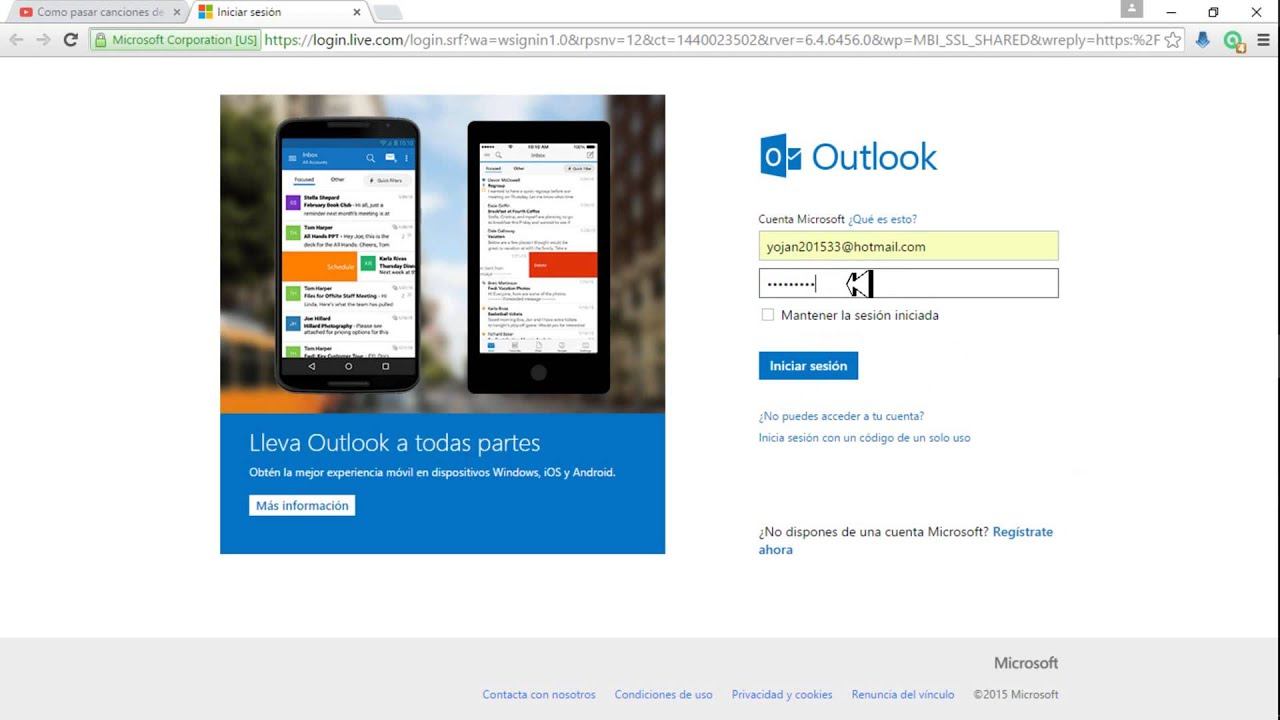
Task: Minimize the Chrome window
Action: (x=1170, y=12)
